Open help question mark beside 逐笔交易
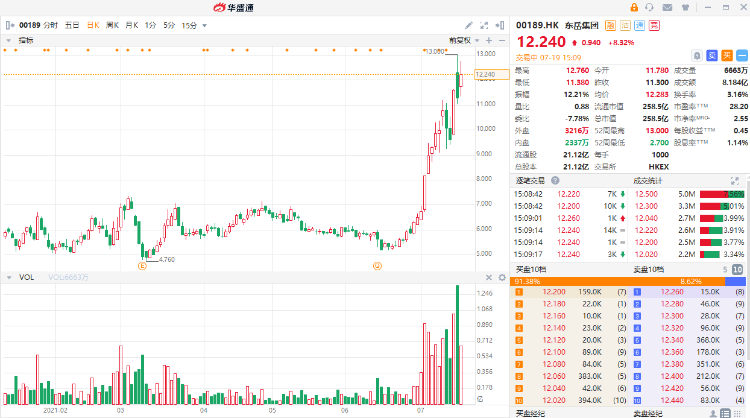 (x=555, y=181)
